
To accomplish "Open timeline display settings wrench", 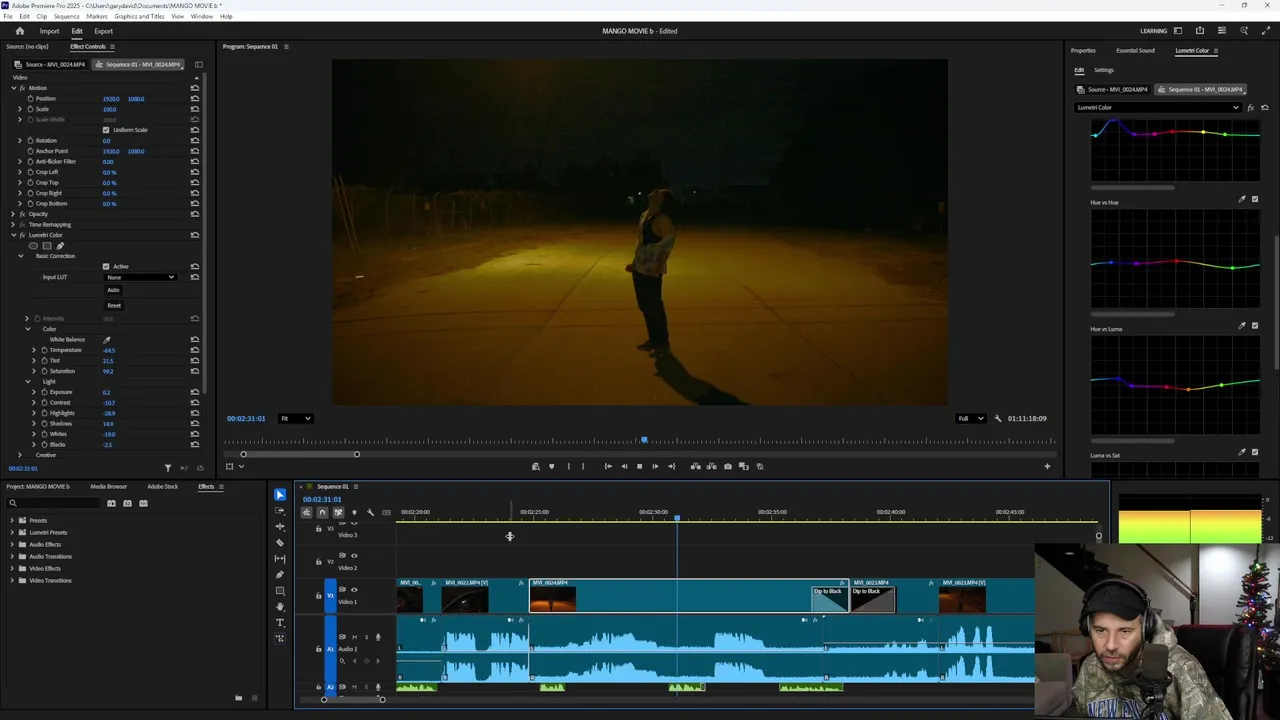I will pos(370,512).
